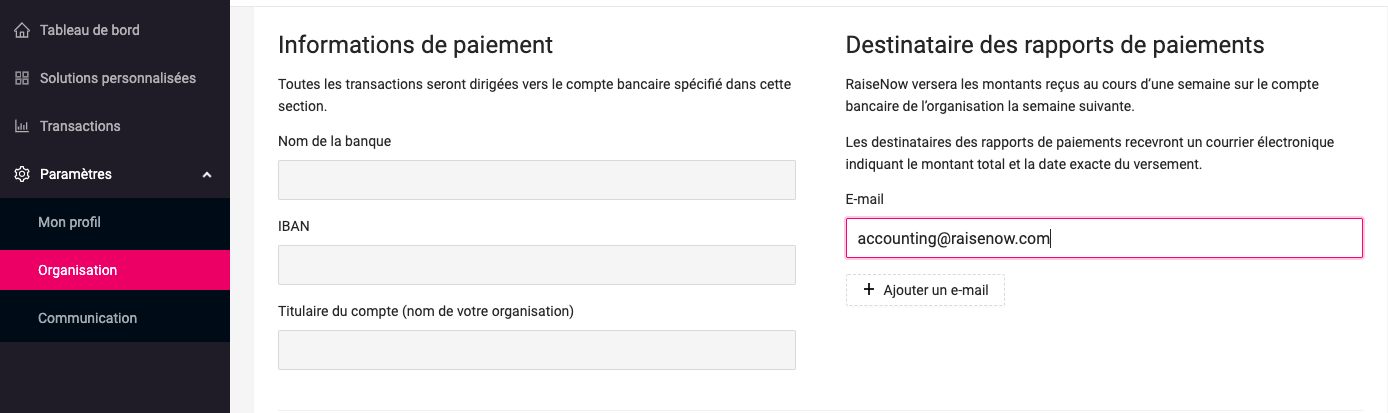
Task: Open the Mon profil settings page
Action: click(x=69, y=222)
